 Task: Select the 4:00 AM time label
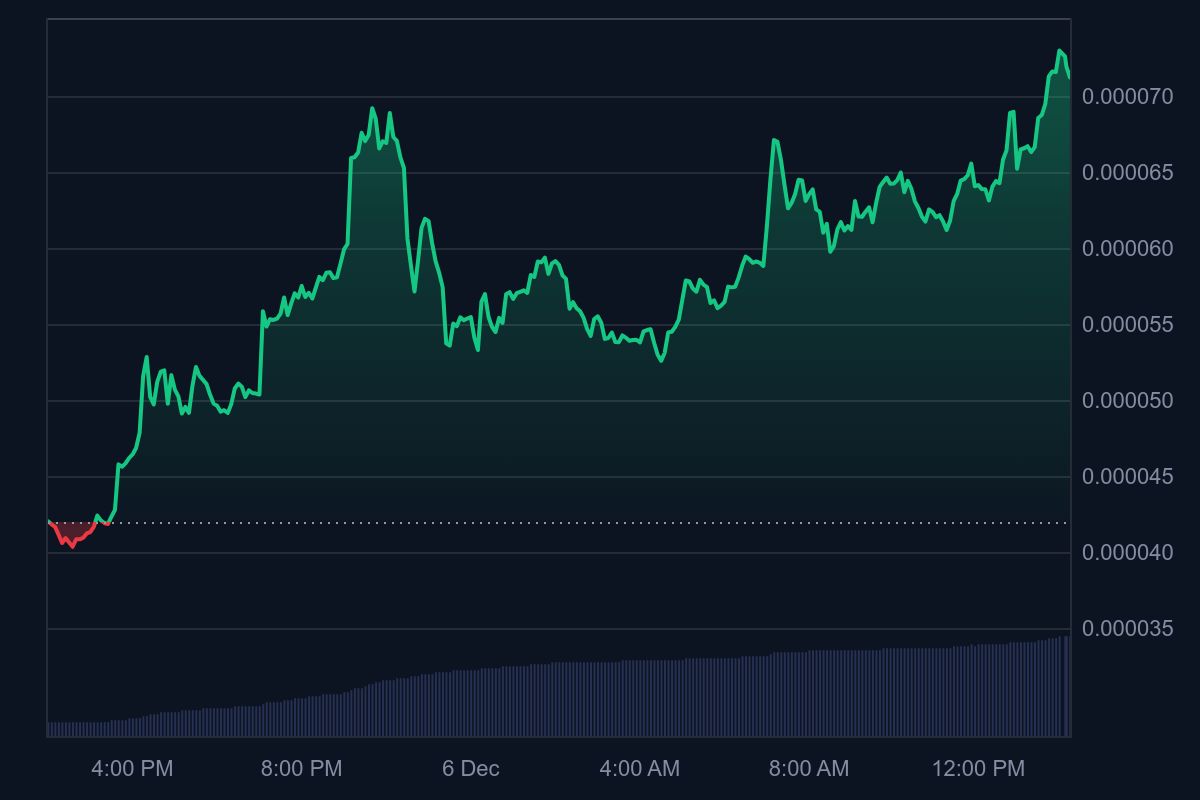640,770
